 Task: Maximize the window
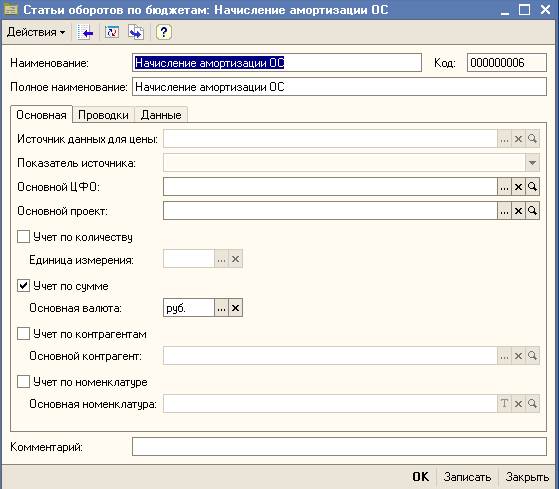524,9
